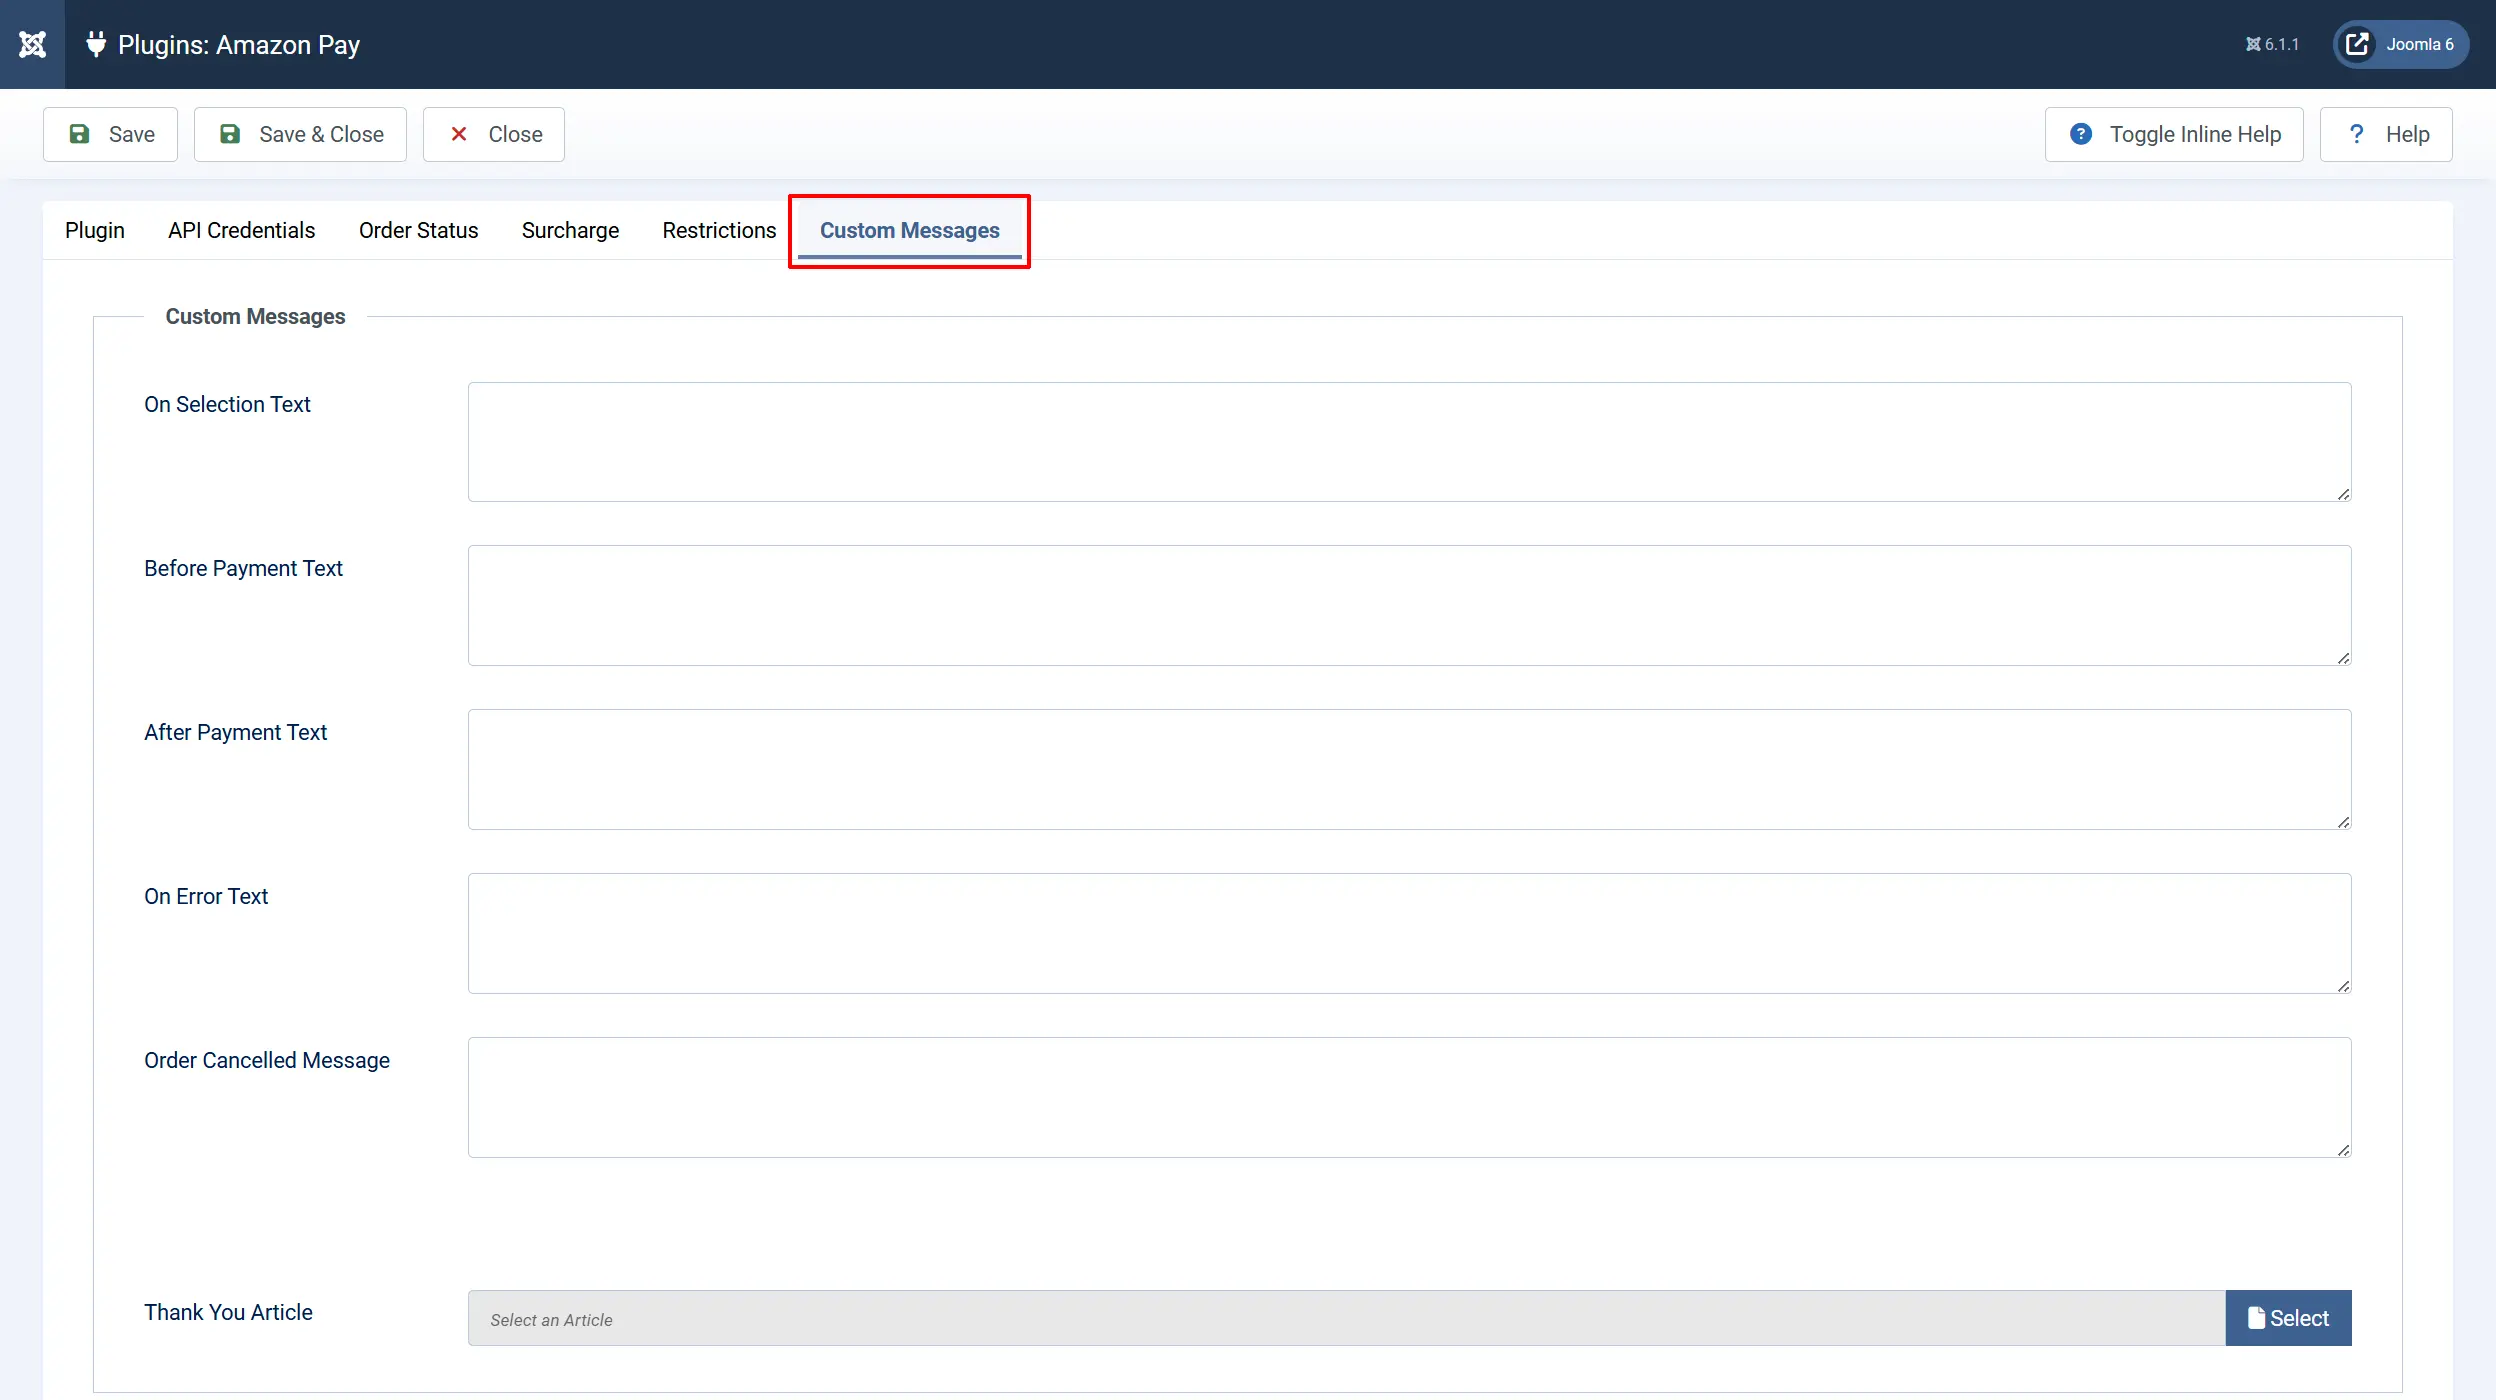
Task: Click the Joomla 6.1.1 version indicator
Action: 2272,44
